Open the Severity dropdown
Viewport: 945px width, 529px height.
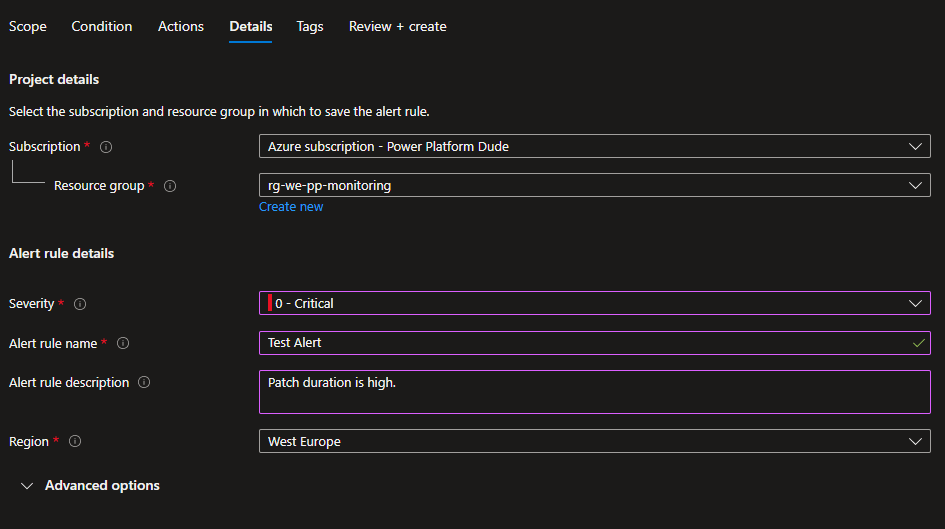click(x=594, y=303)
